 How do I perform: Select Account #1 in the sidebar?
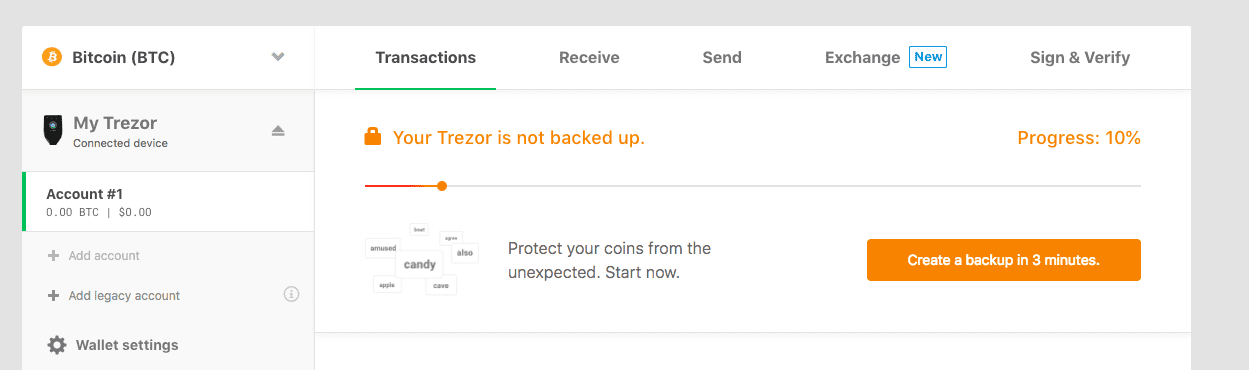(168, 202)
